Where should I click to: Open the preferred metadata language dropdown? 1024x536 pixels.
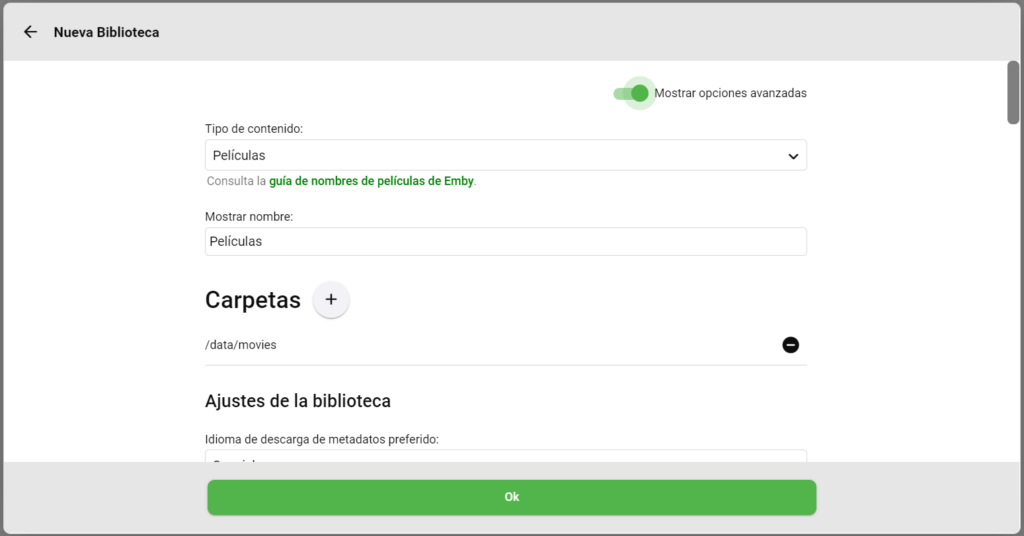coord(505,457)
